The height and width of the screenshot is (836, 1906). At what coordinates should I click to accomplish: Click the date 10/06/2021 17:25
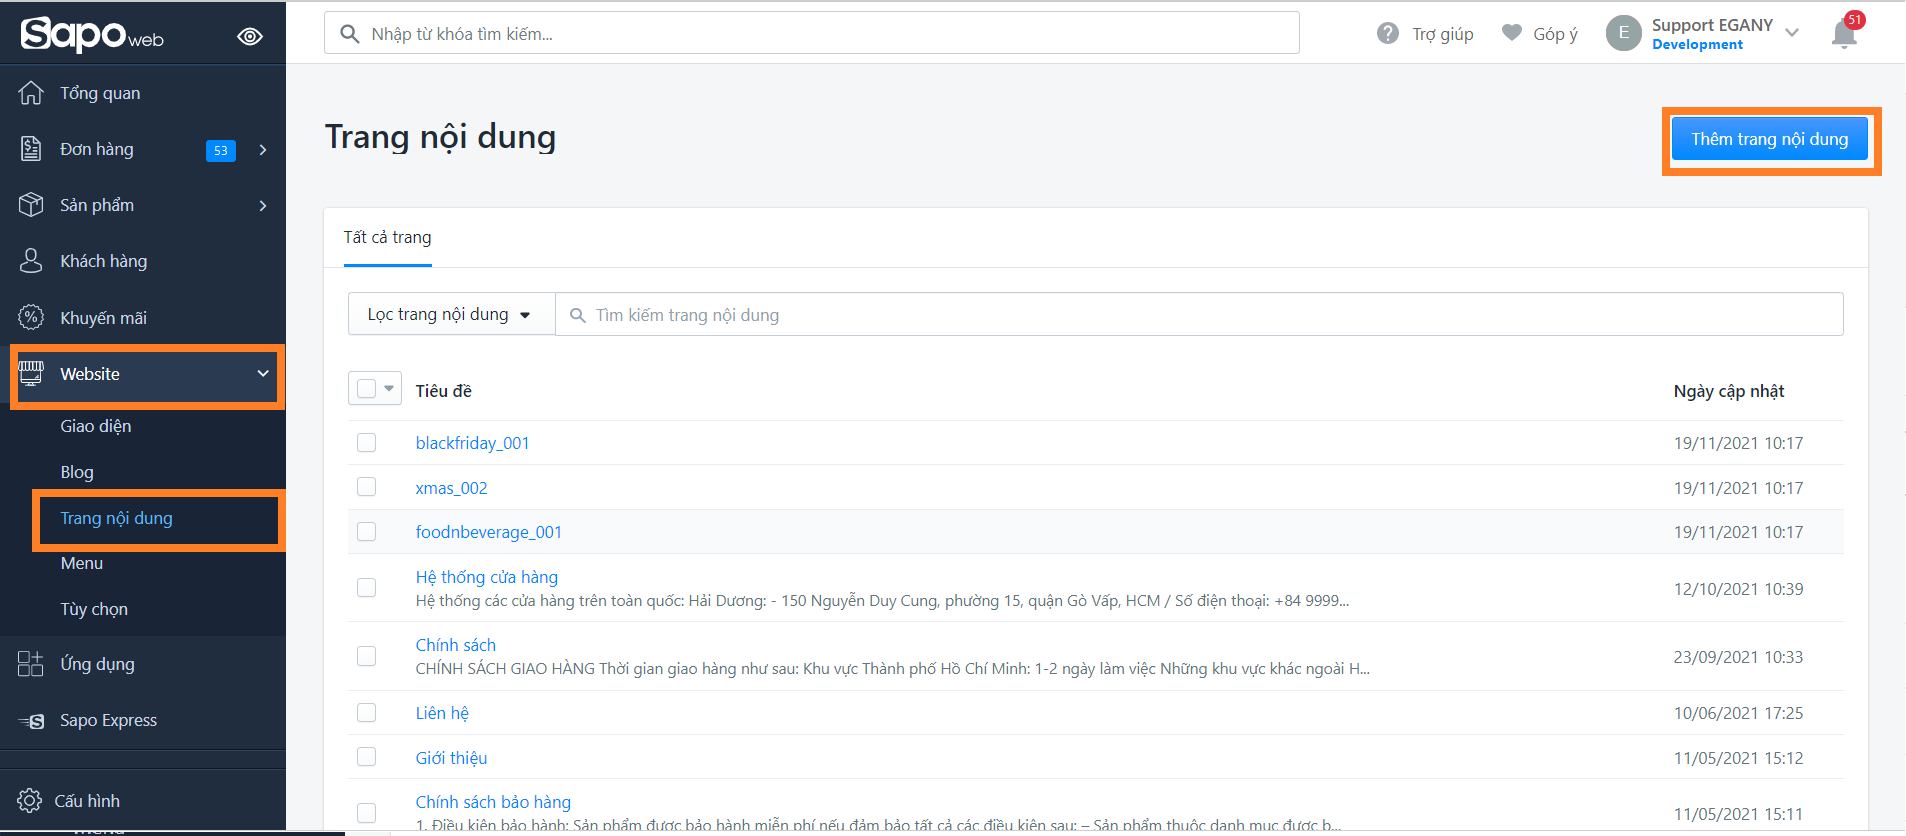(x=1738, y=713)
